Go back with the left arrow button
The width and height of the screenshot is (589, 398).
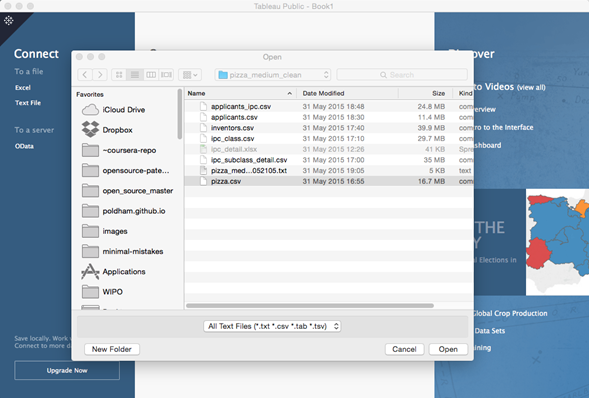[85, 75]
